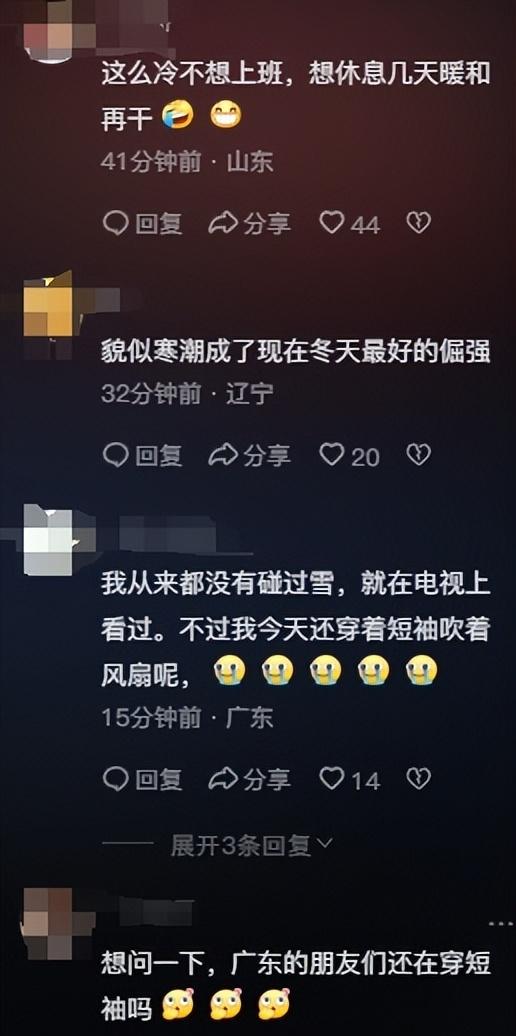Like the Liaoning comment with 20 likes
Image resolution: width=516 pixels, height=1036 pixels.
(350, 455)
